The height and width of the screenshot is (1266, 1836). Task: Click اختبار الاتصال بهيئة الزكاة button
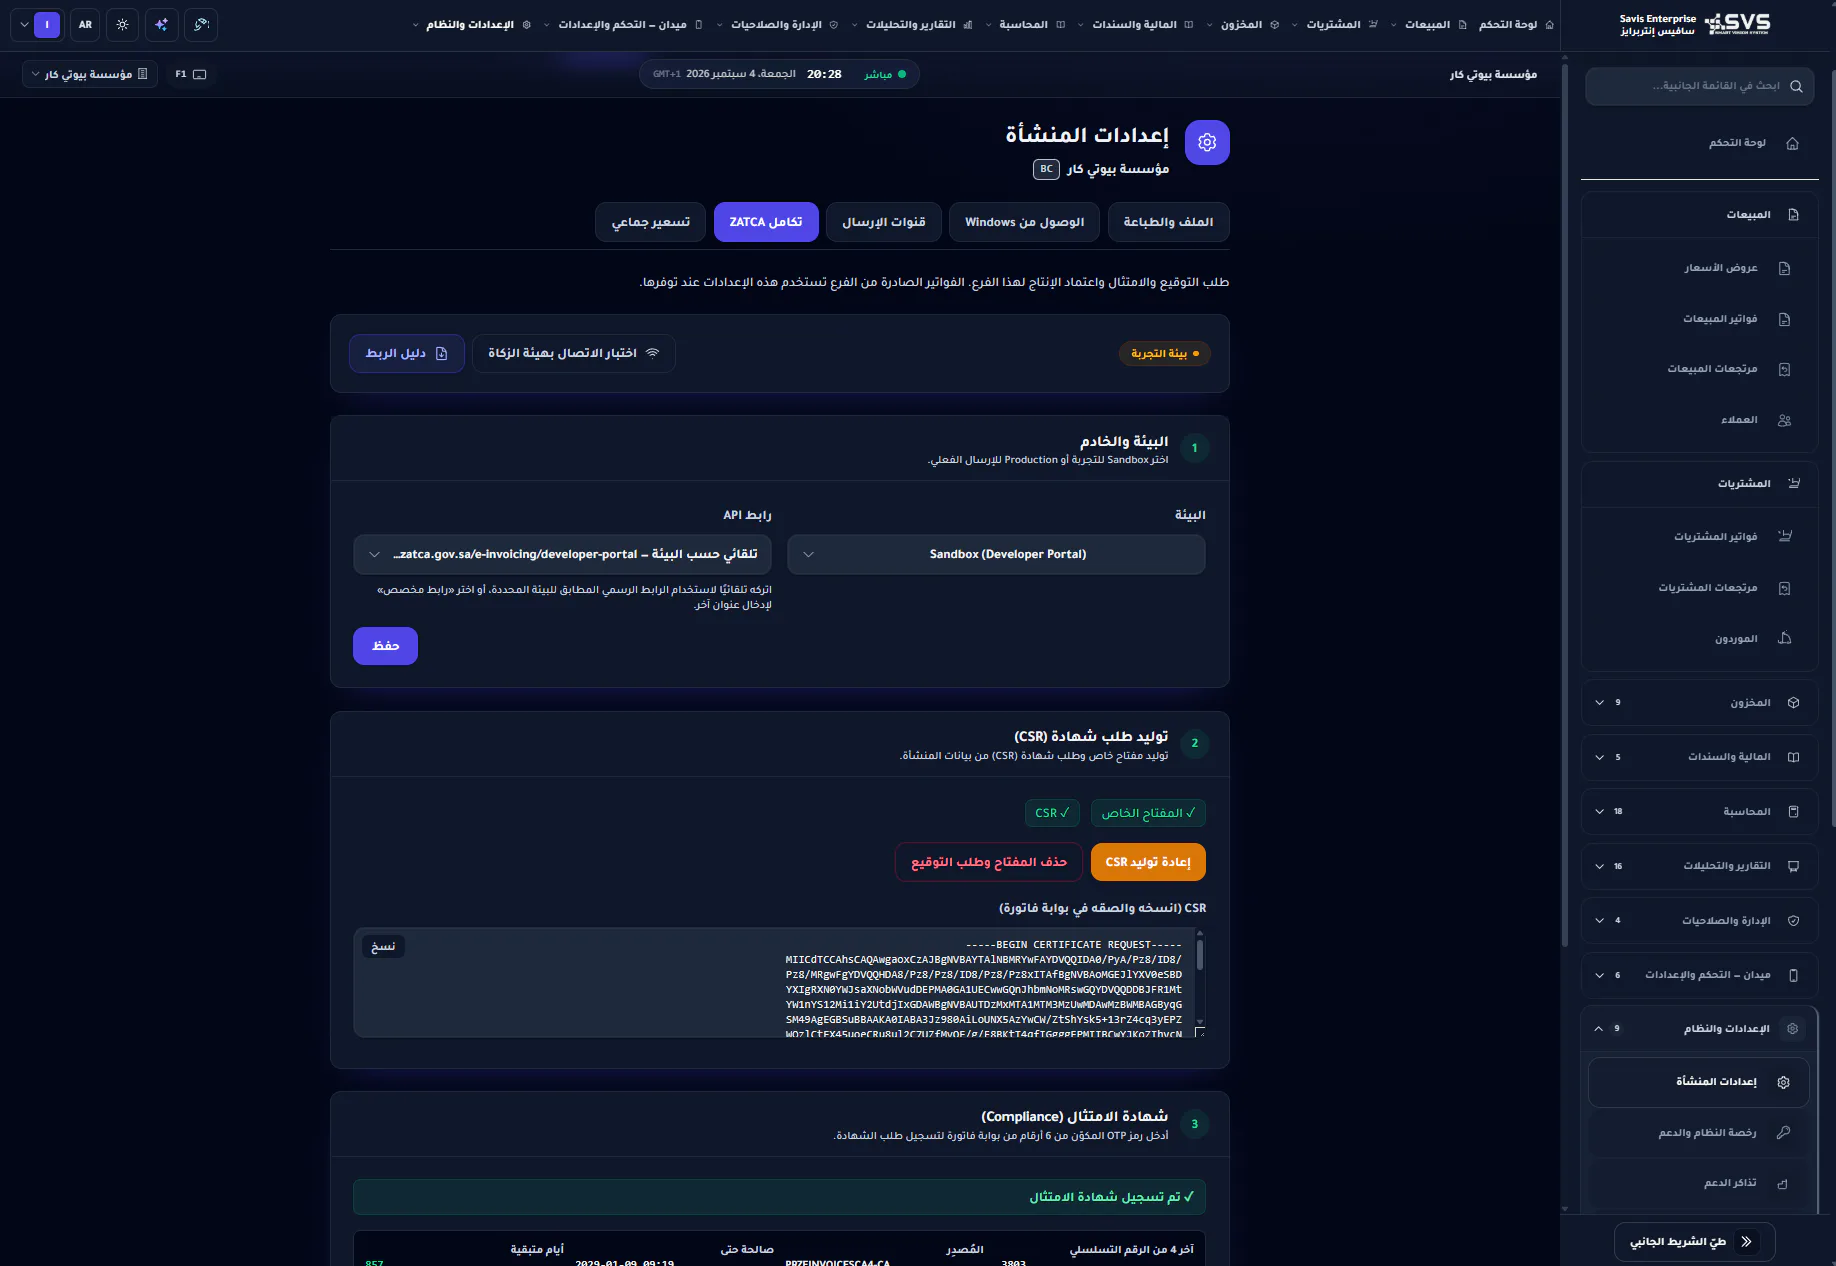click(x=574, y=354)
